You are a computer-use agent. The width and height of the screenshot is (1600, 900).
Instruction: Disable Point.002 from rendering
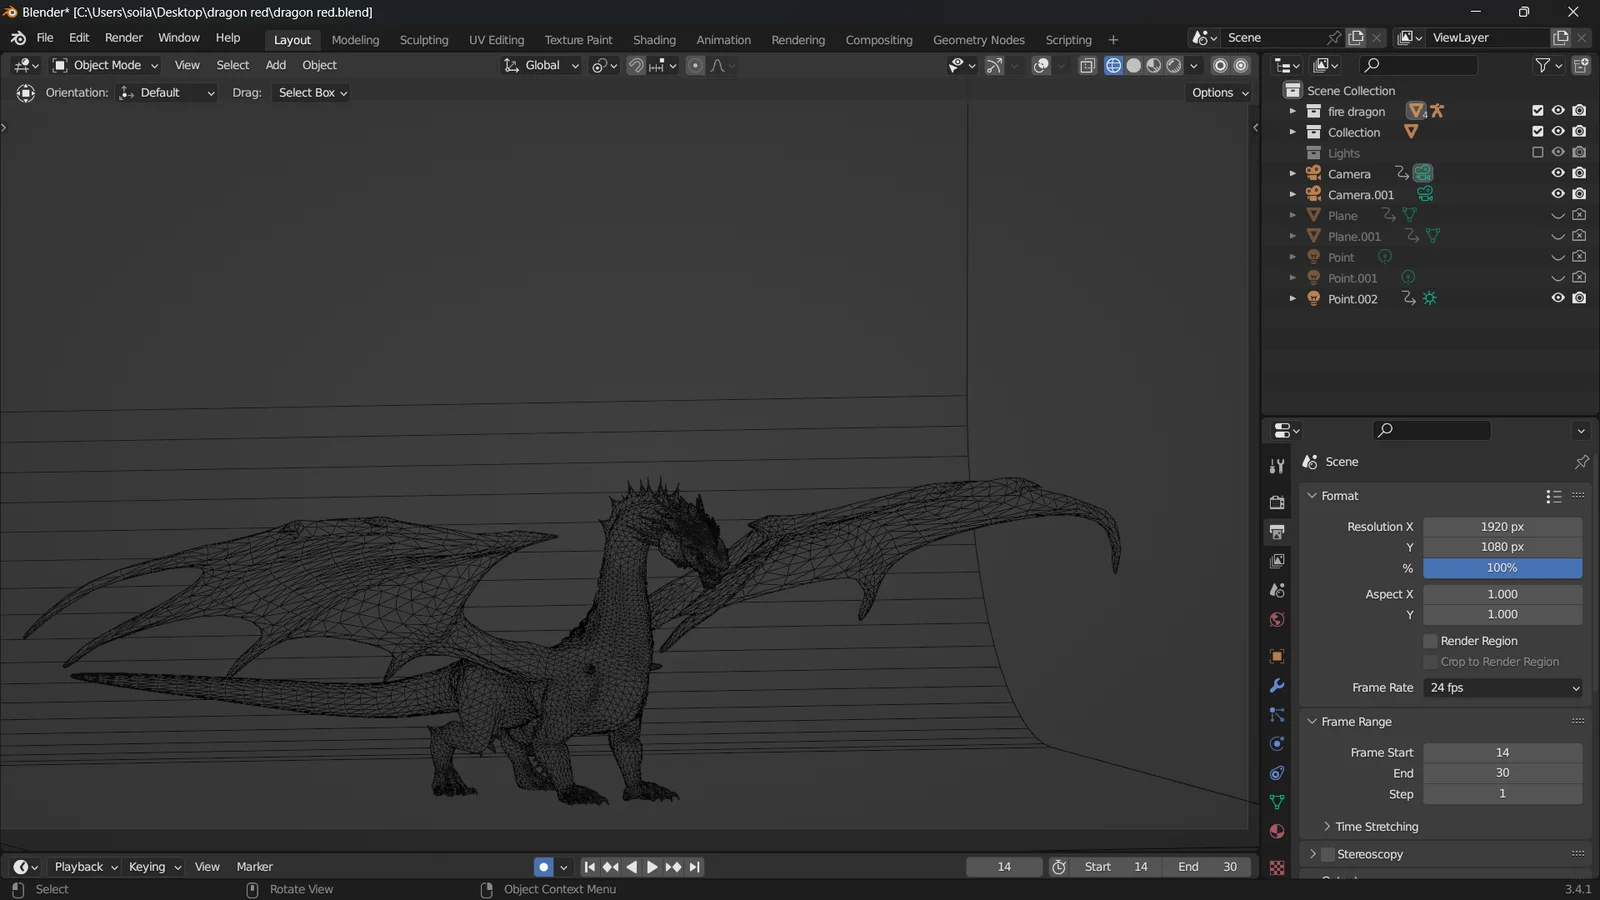1579,298
